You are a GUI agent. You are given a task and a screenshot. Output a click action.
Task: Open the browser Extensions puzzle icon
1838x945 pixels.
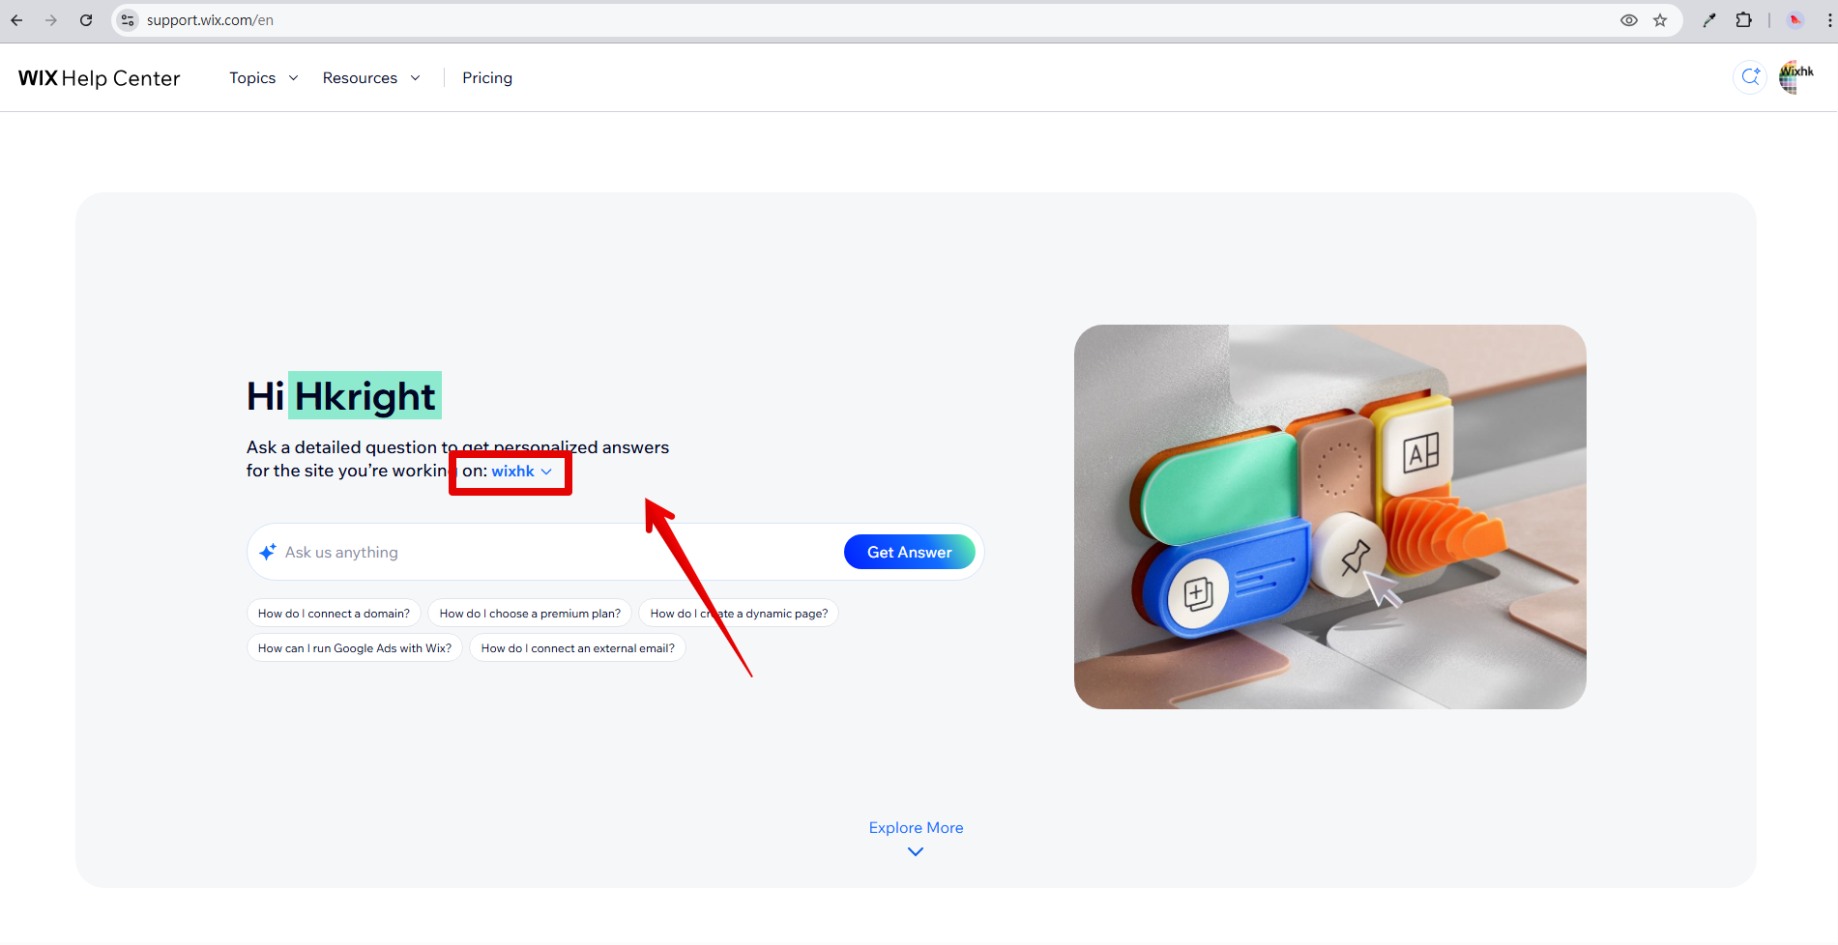(x=1743, y=20)
